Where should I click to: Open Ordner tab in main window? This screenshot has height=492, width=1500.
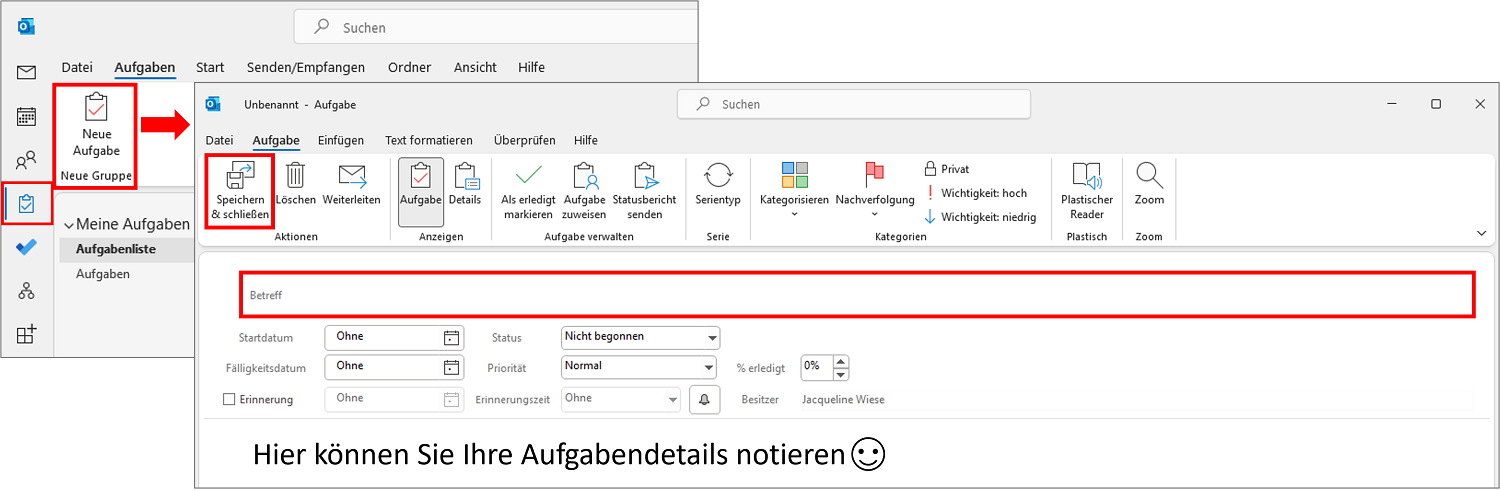pyautogui.click(x=409, y=67)
